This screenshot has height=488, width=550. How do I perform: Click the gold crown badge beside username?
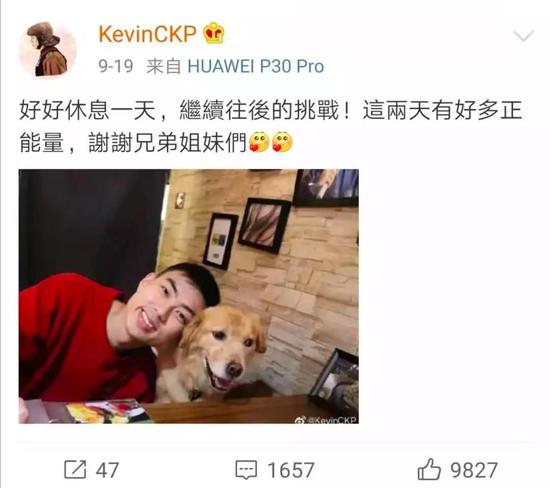click(214, 33)
